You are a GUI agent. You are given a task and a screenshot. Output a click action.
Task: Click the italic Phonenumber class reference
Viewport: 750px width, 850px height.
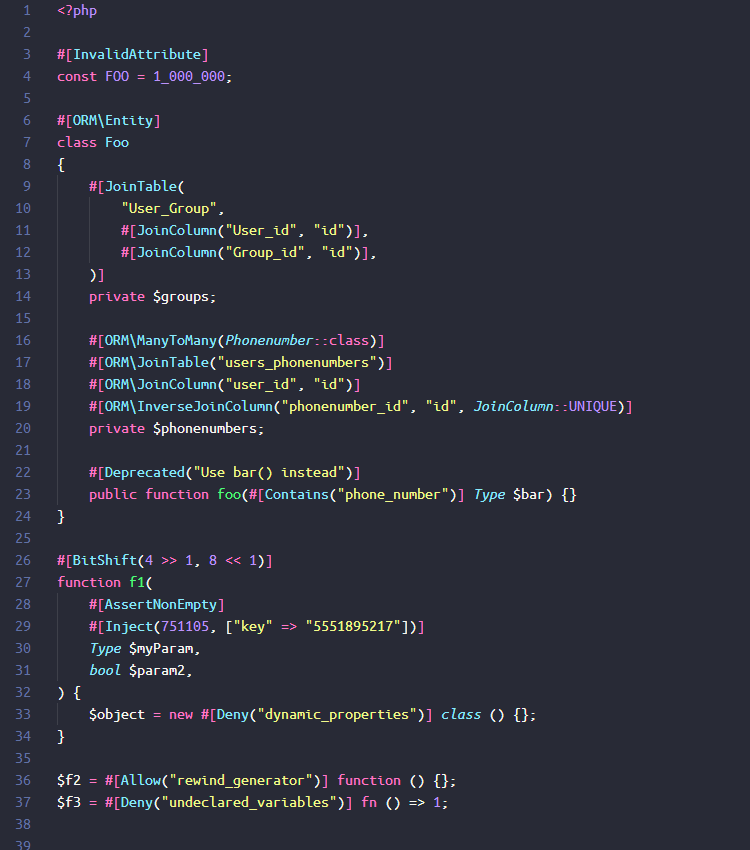tap(269, 340)
